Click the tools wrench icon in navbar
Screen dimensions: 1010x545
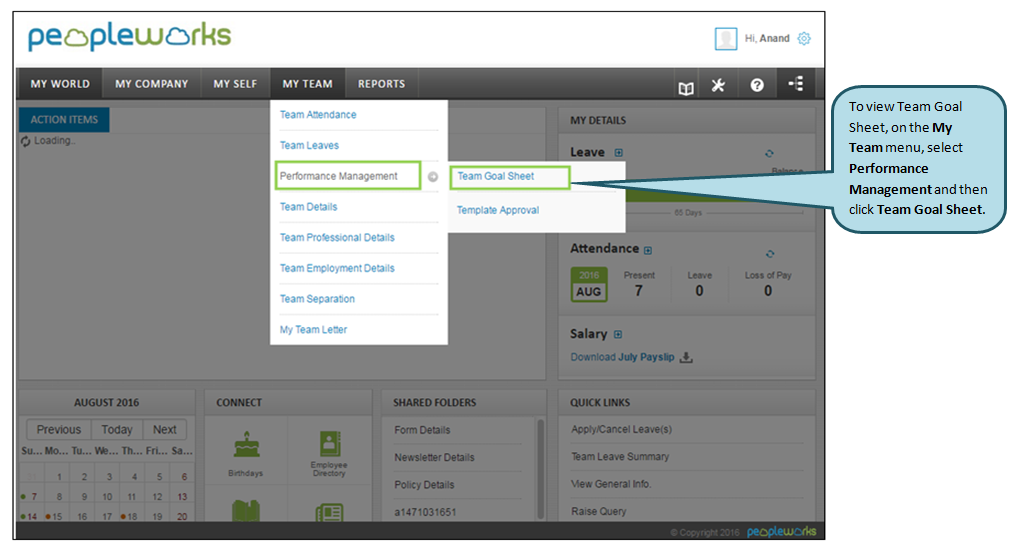click(718, 85)
